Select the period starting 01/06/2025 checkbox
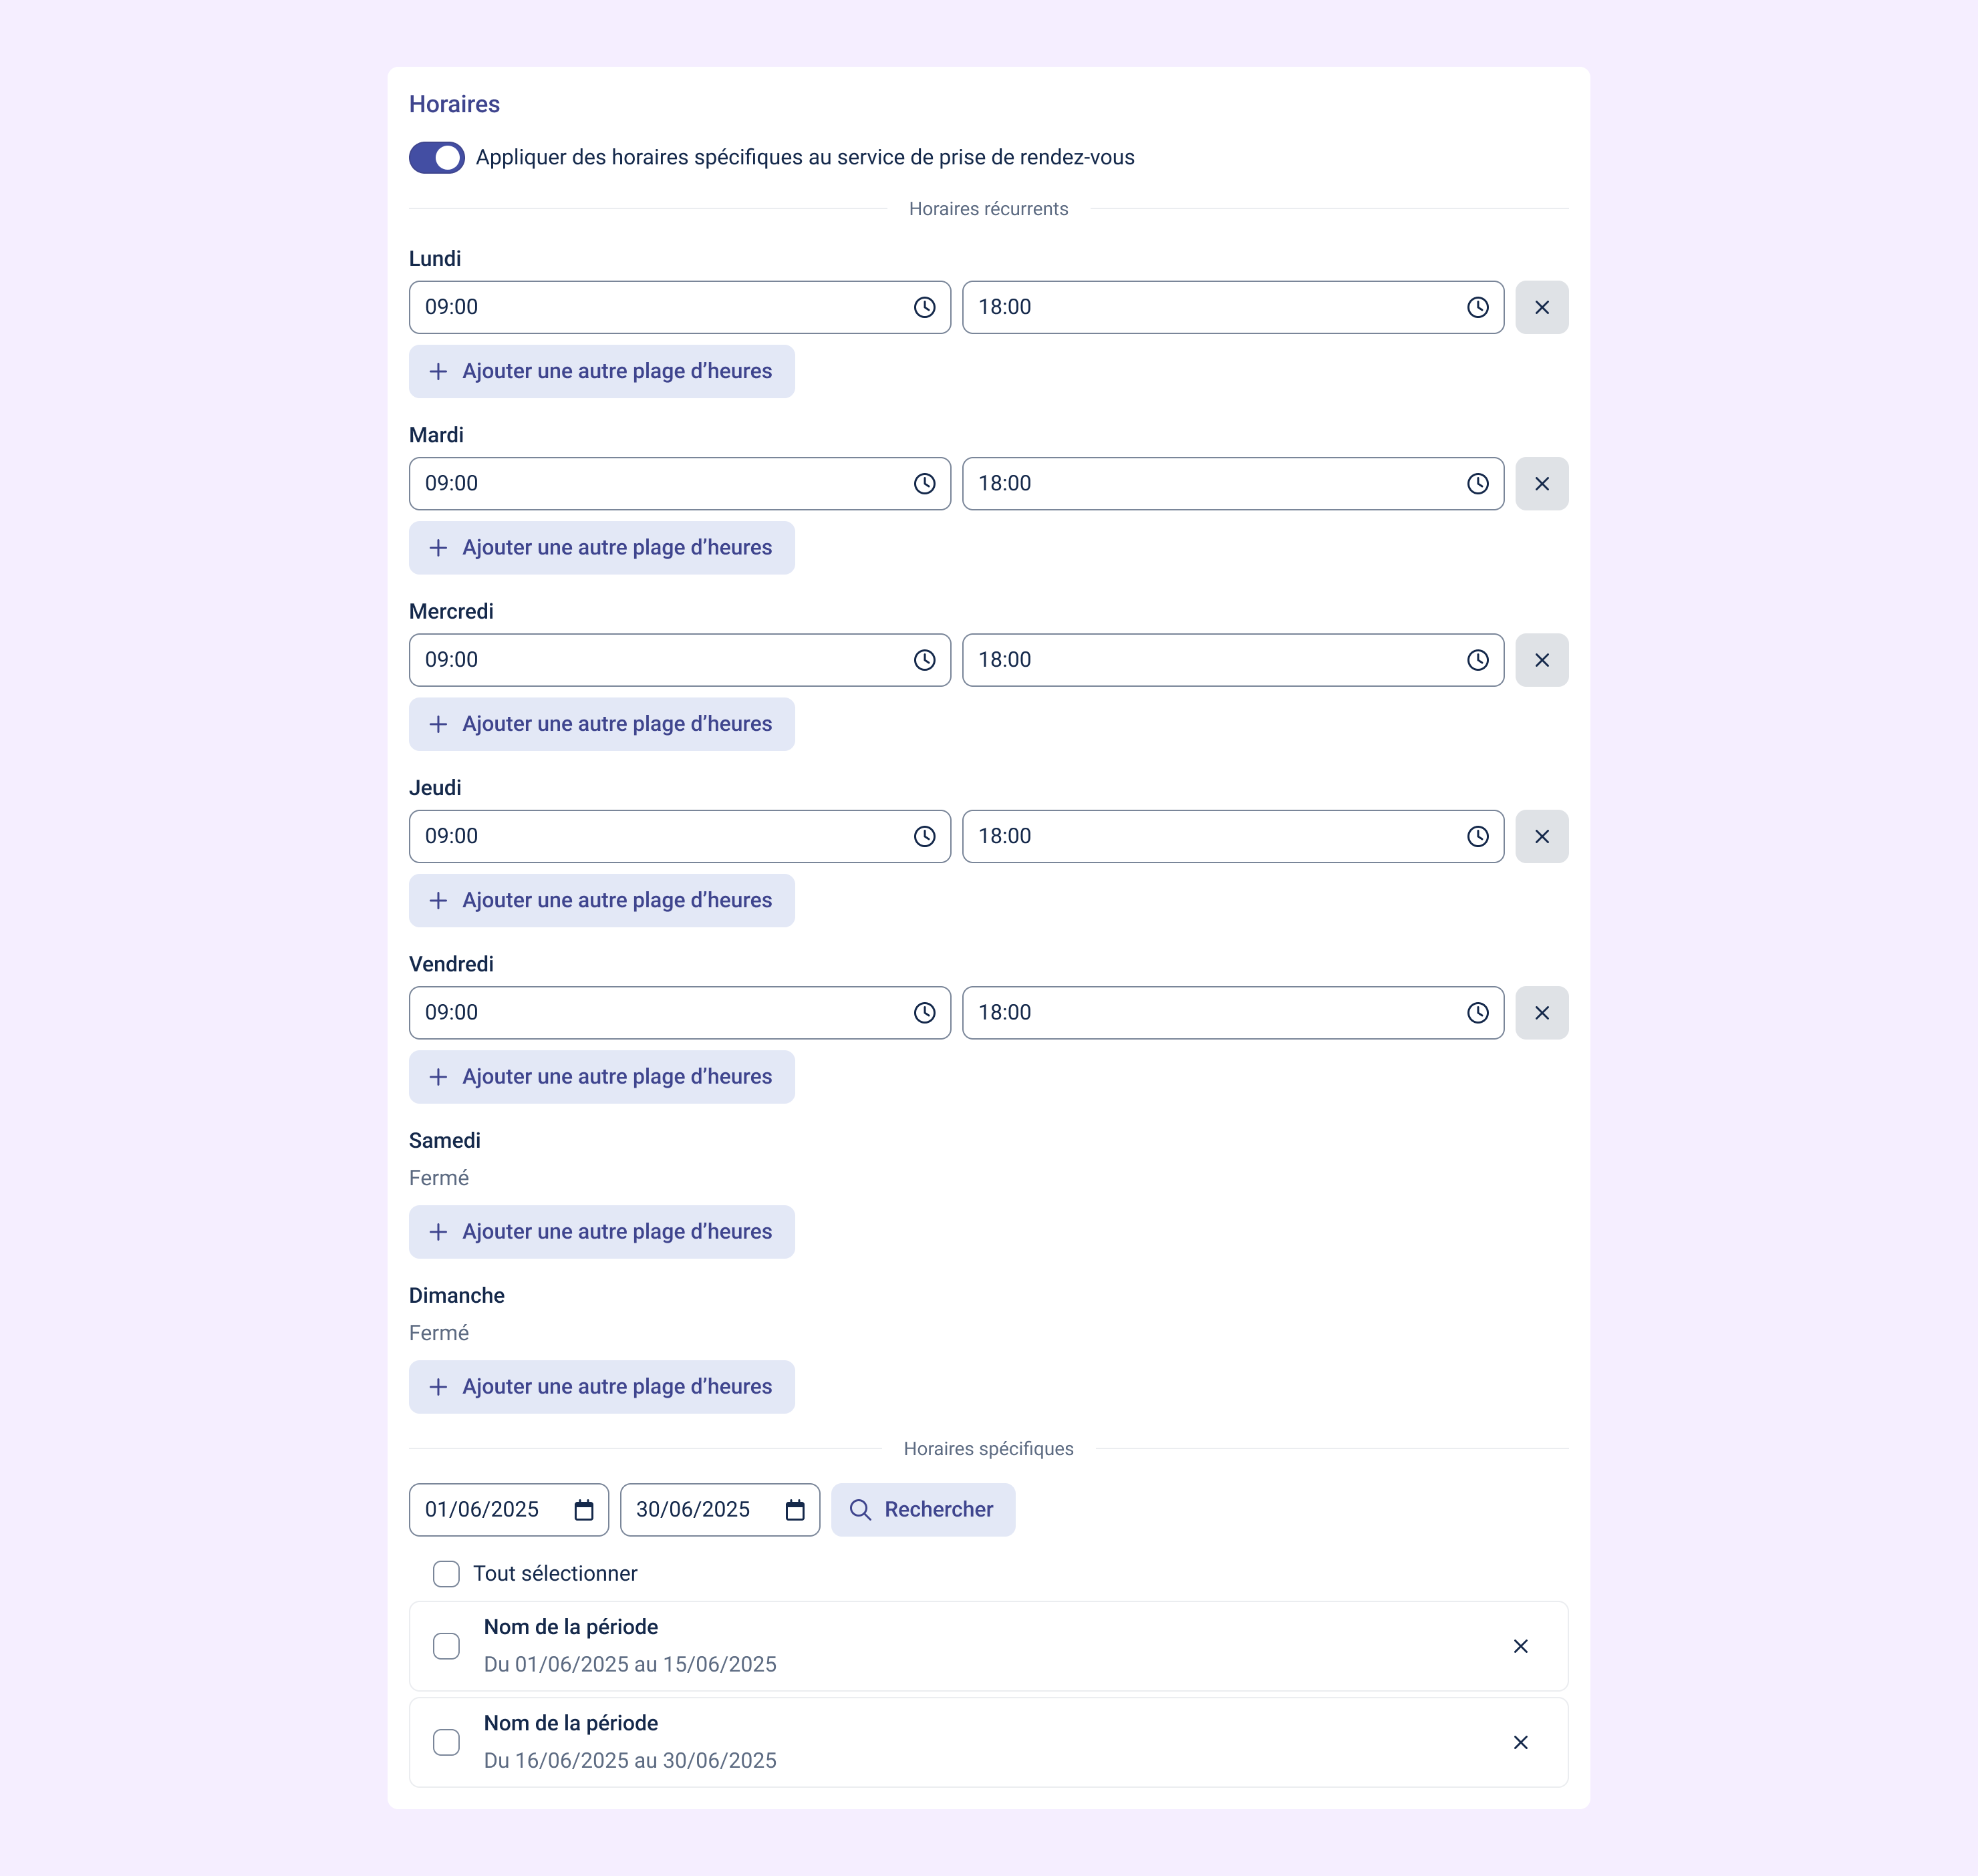Viewport: 1978px width, 1876px height. point(446,1646)
